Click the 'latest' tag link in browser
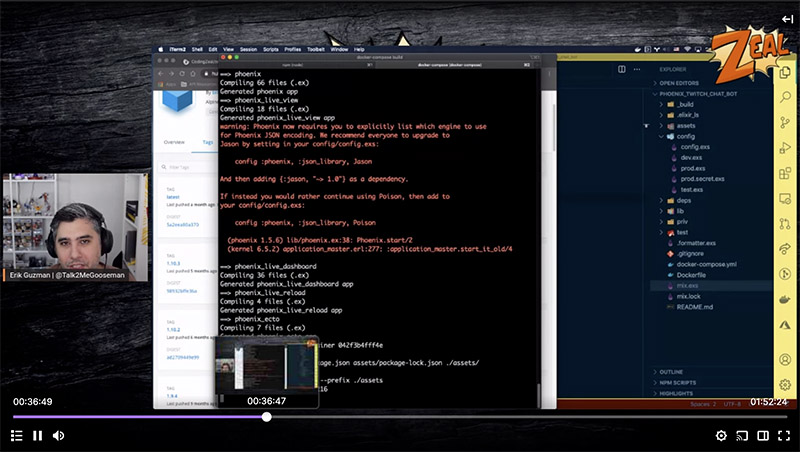 [x=173, y=197]
